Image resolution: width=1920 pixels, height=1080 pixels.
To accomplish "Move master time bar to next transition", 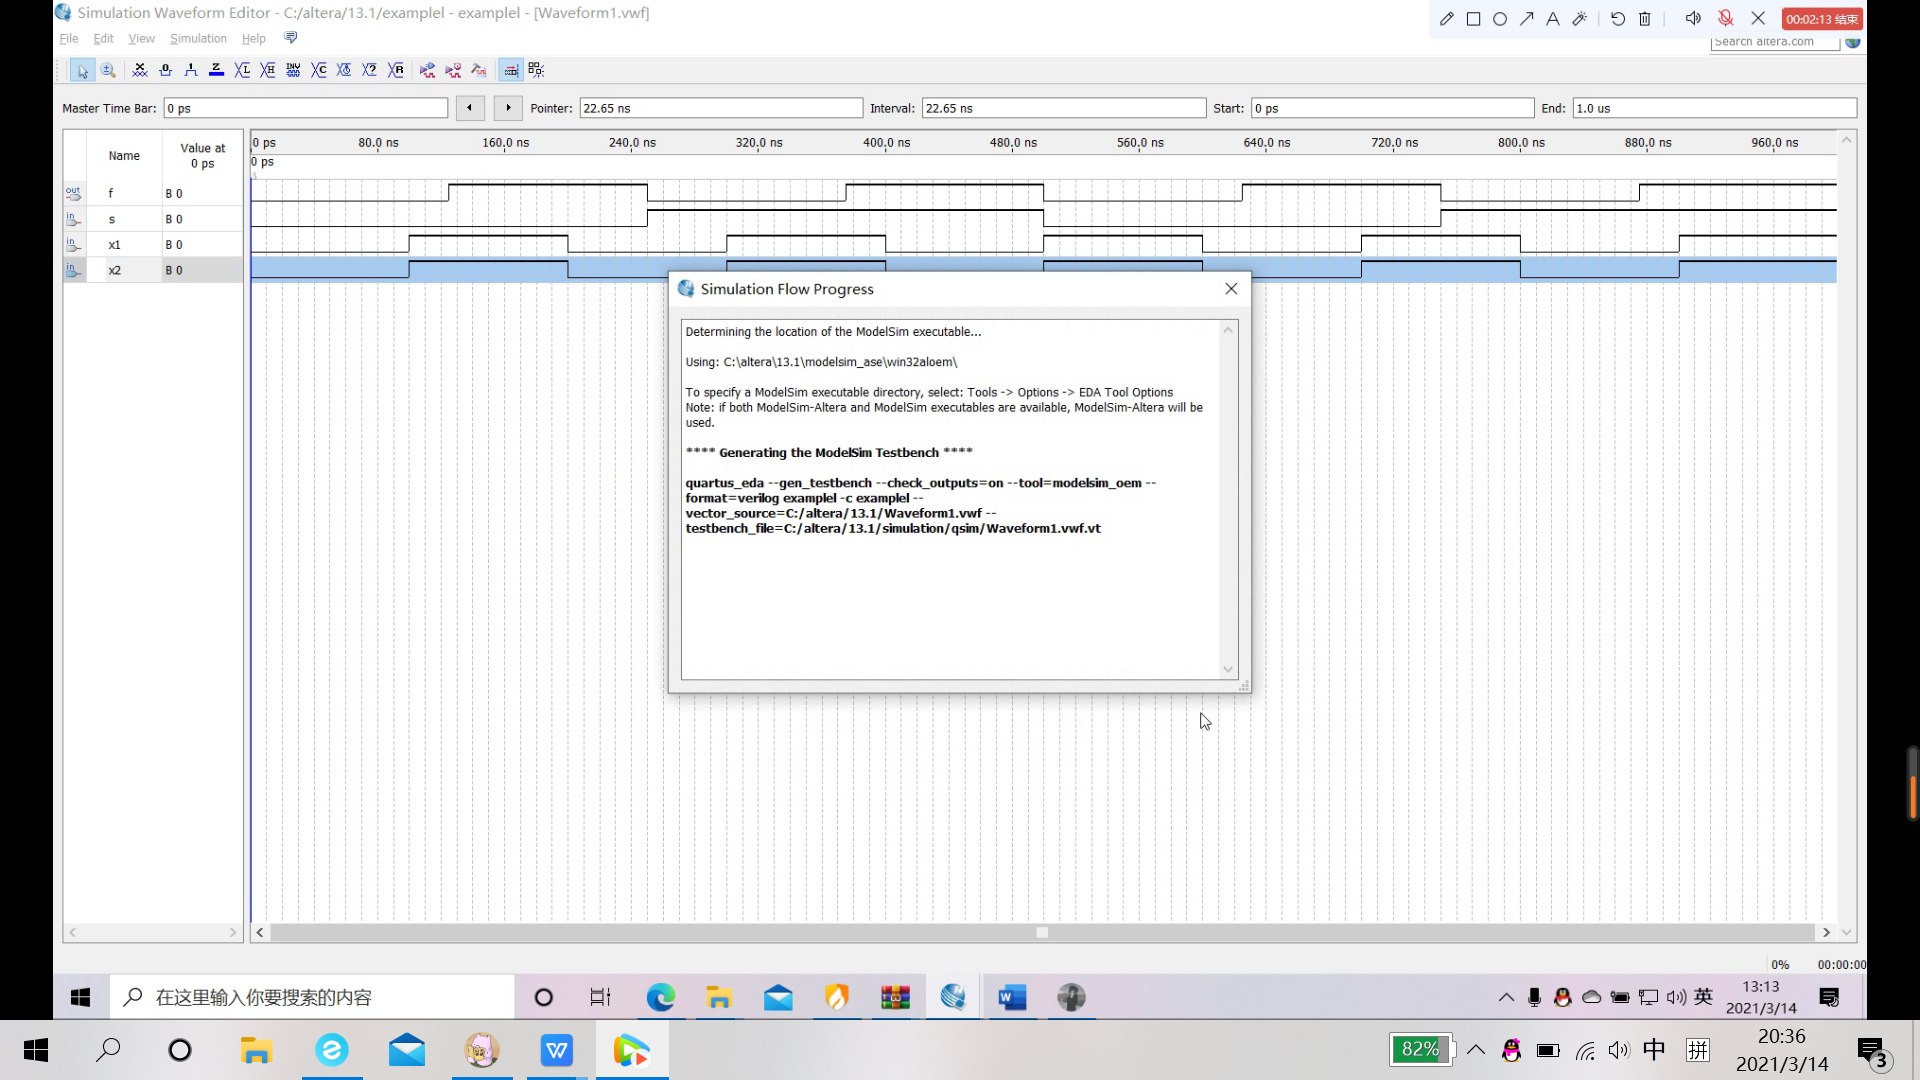I will pyautogui.click(x=508, y=108).
